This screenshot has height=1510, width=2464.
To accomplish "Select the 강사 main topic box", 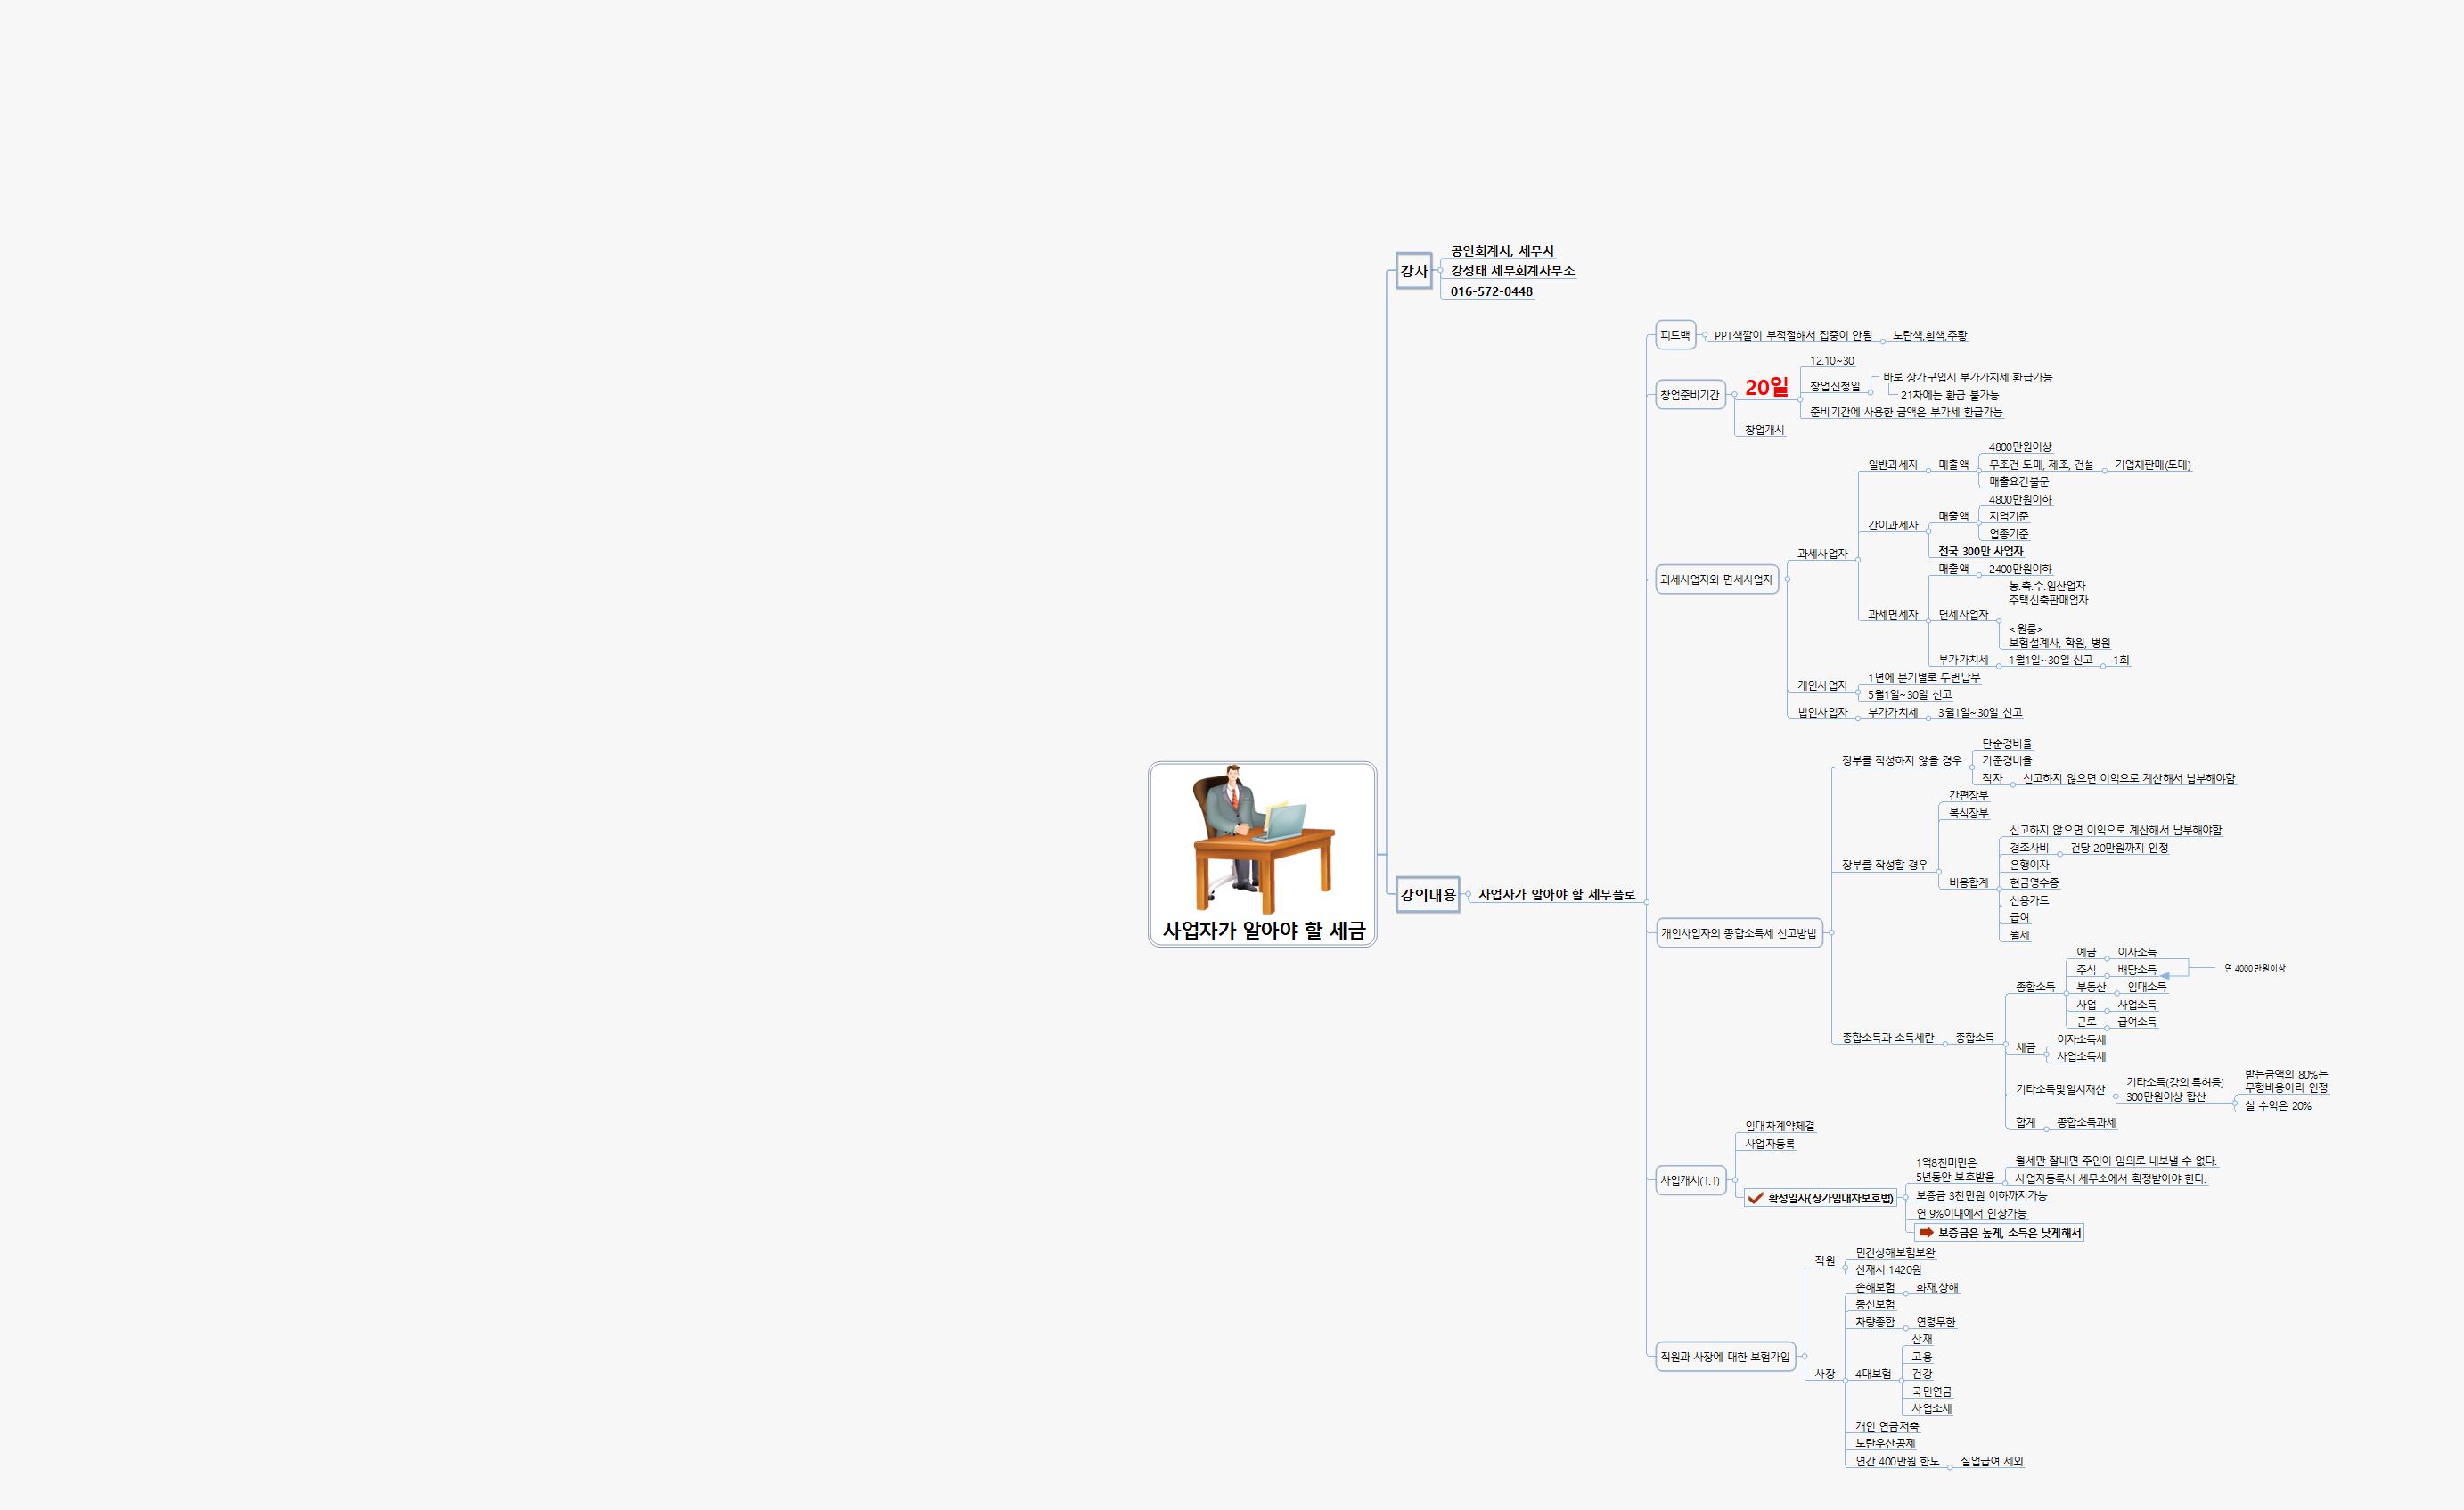I will [1413, 271].
